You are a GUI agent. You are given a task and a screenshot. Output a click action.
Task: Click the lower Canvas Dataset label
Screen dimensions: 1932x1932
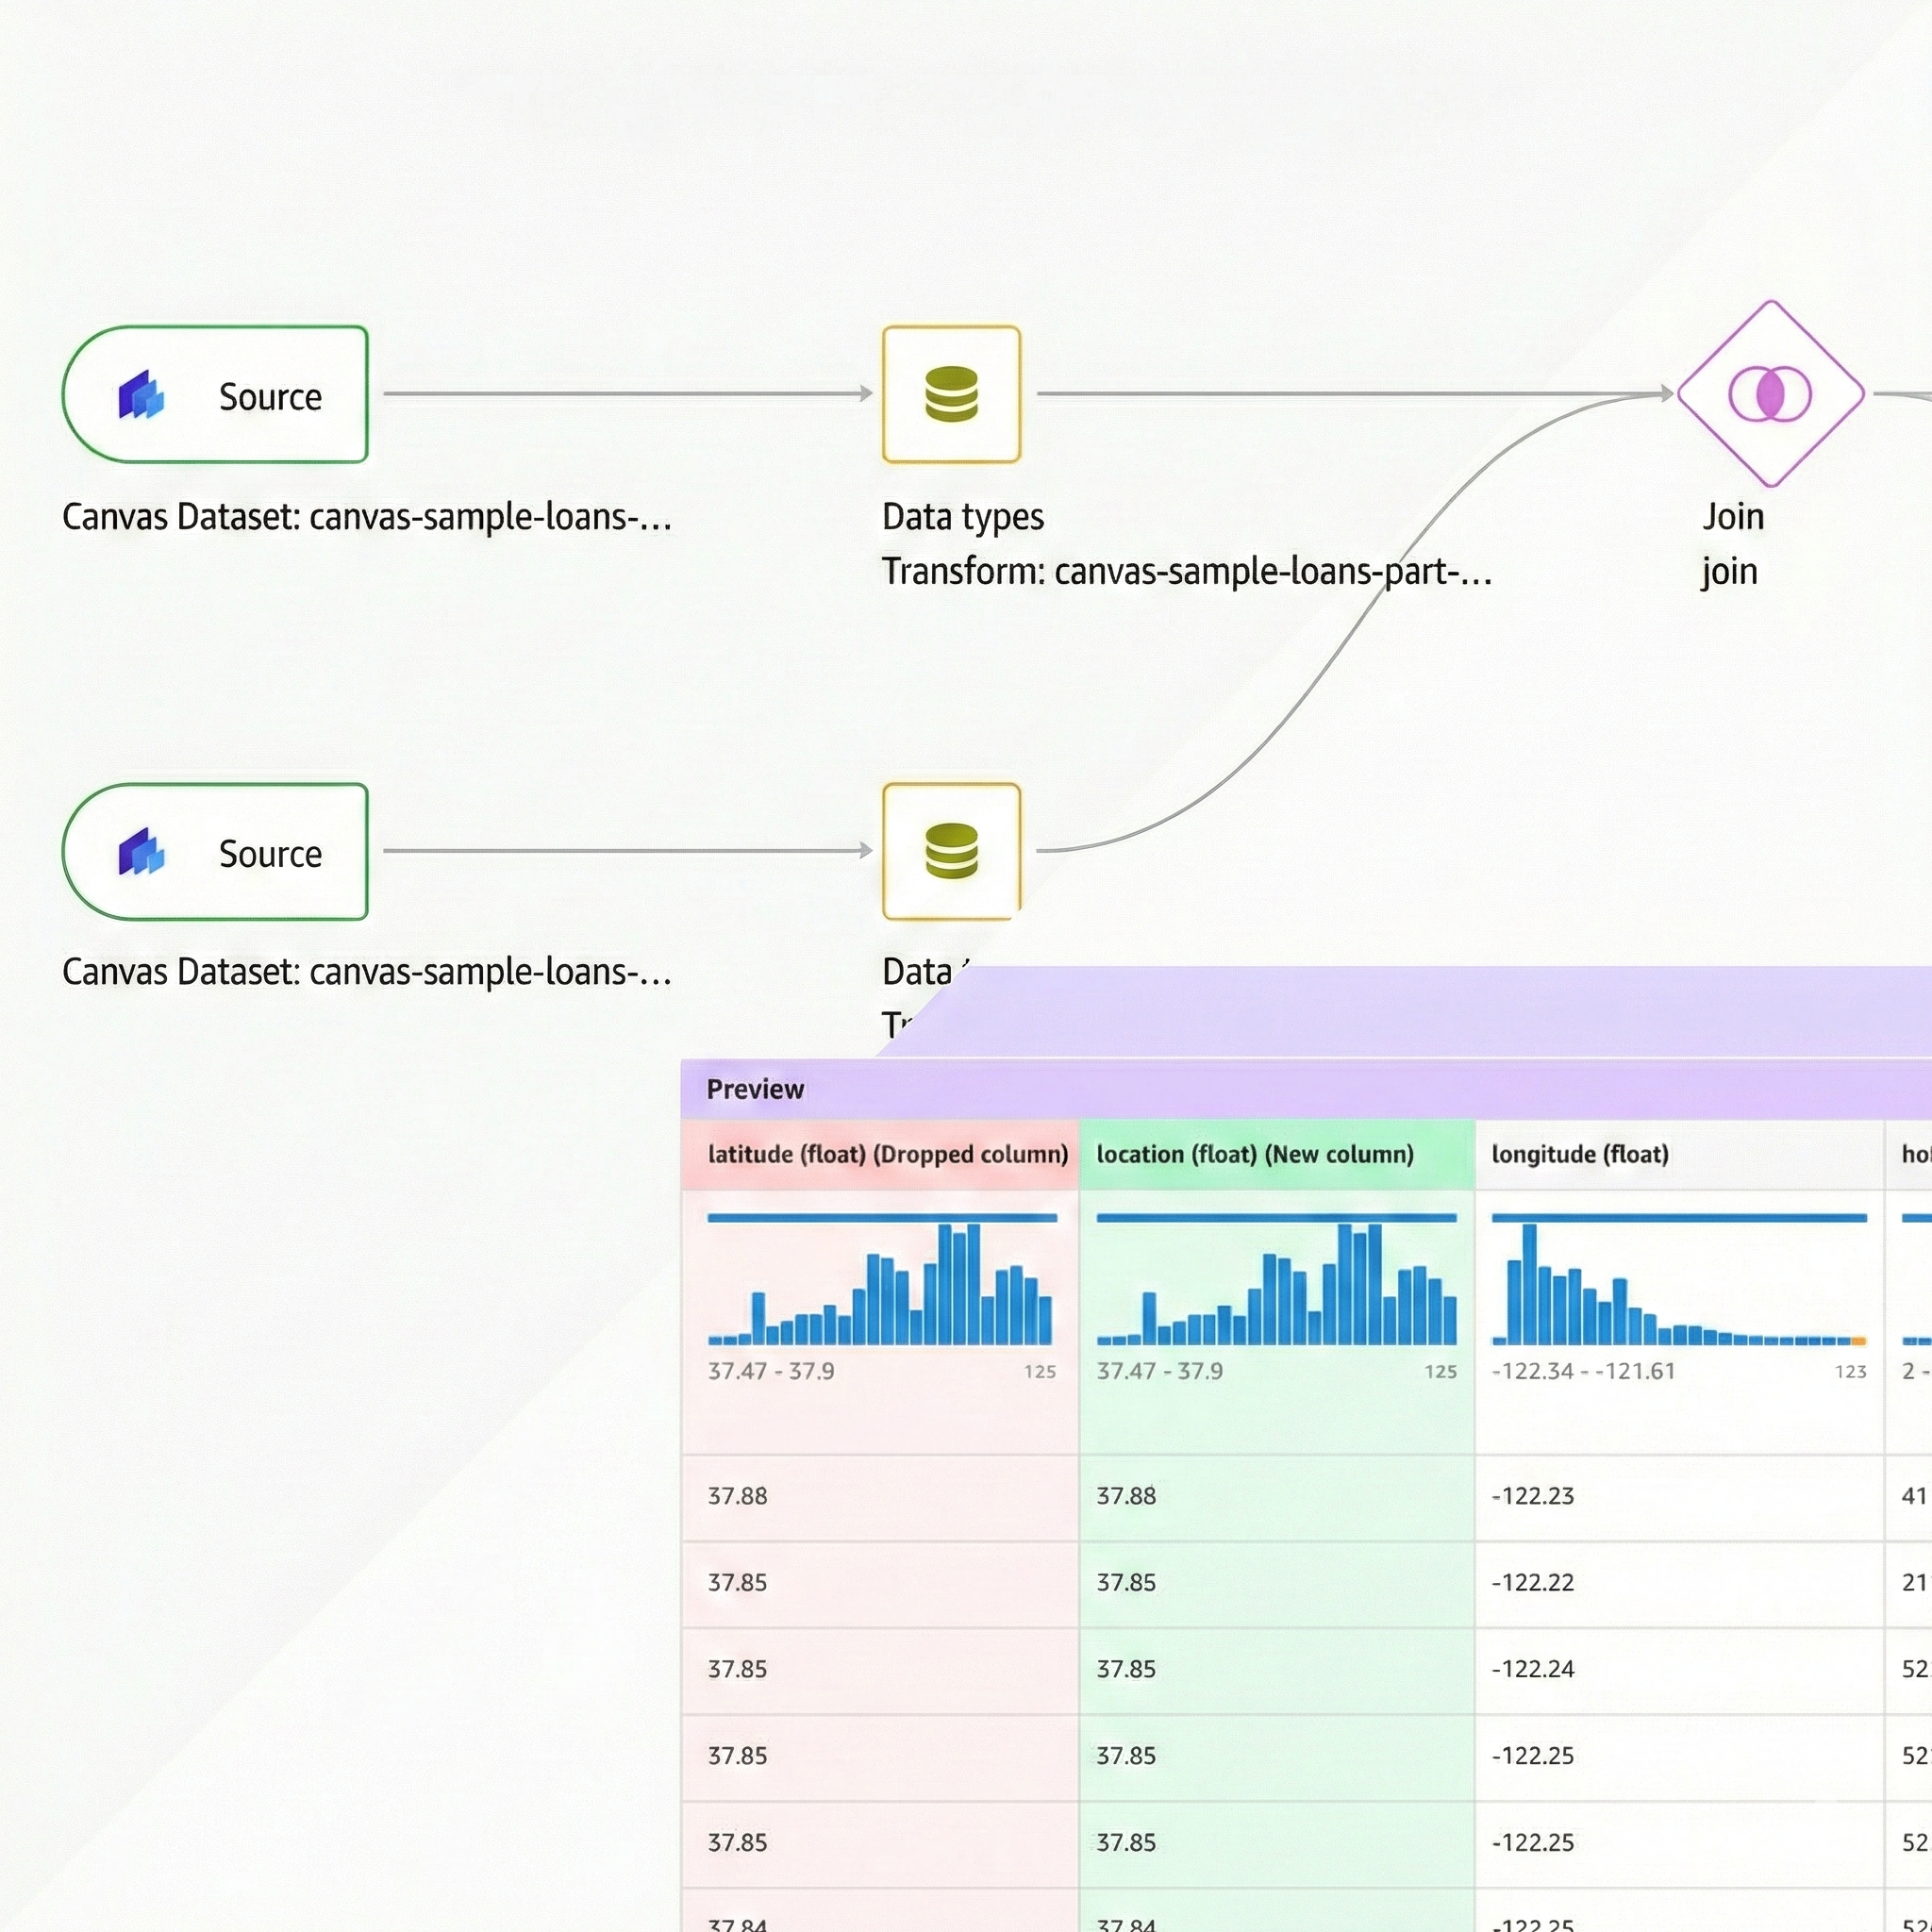[x=366, y=972]
